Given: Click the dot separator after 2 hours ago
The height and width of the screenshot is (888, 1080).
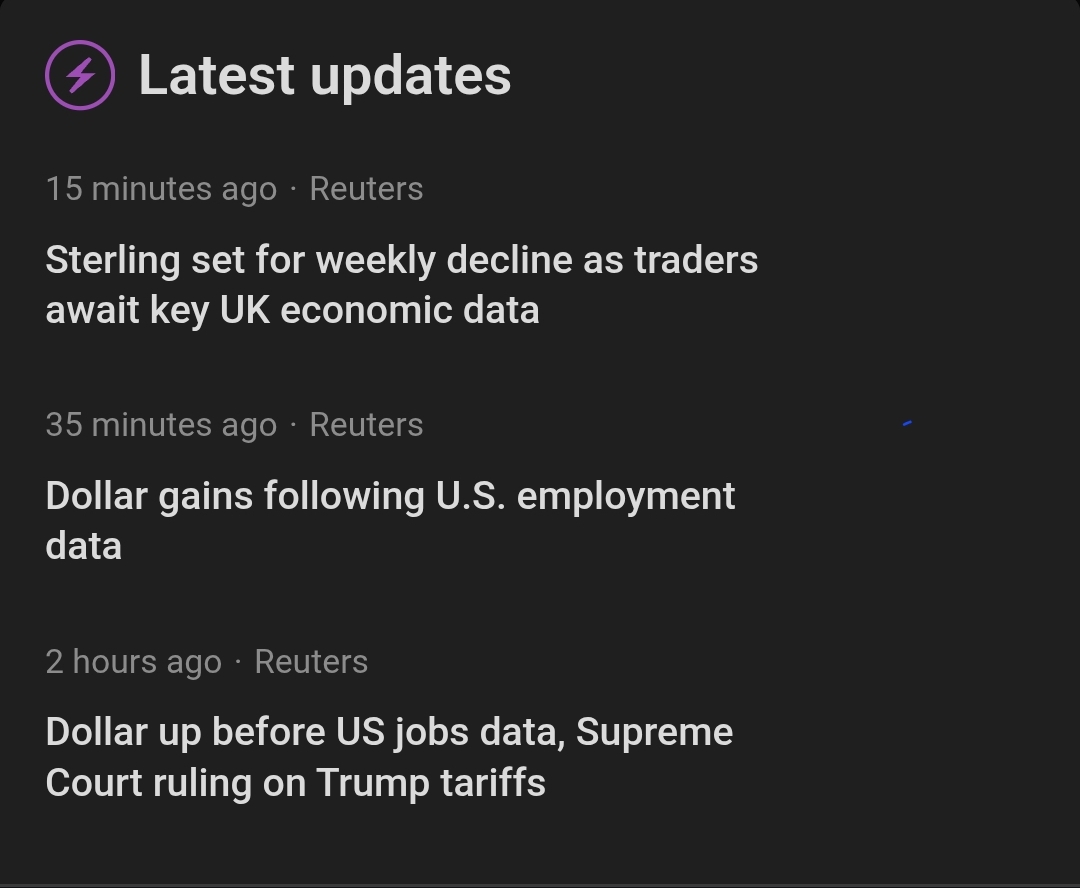Looking at the screenshot, I should point(238,662).
